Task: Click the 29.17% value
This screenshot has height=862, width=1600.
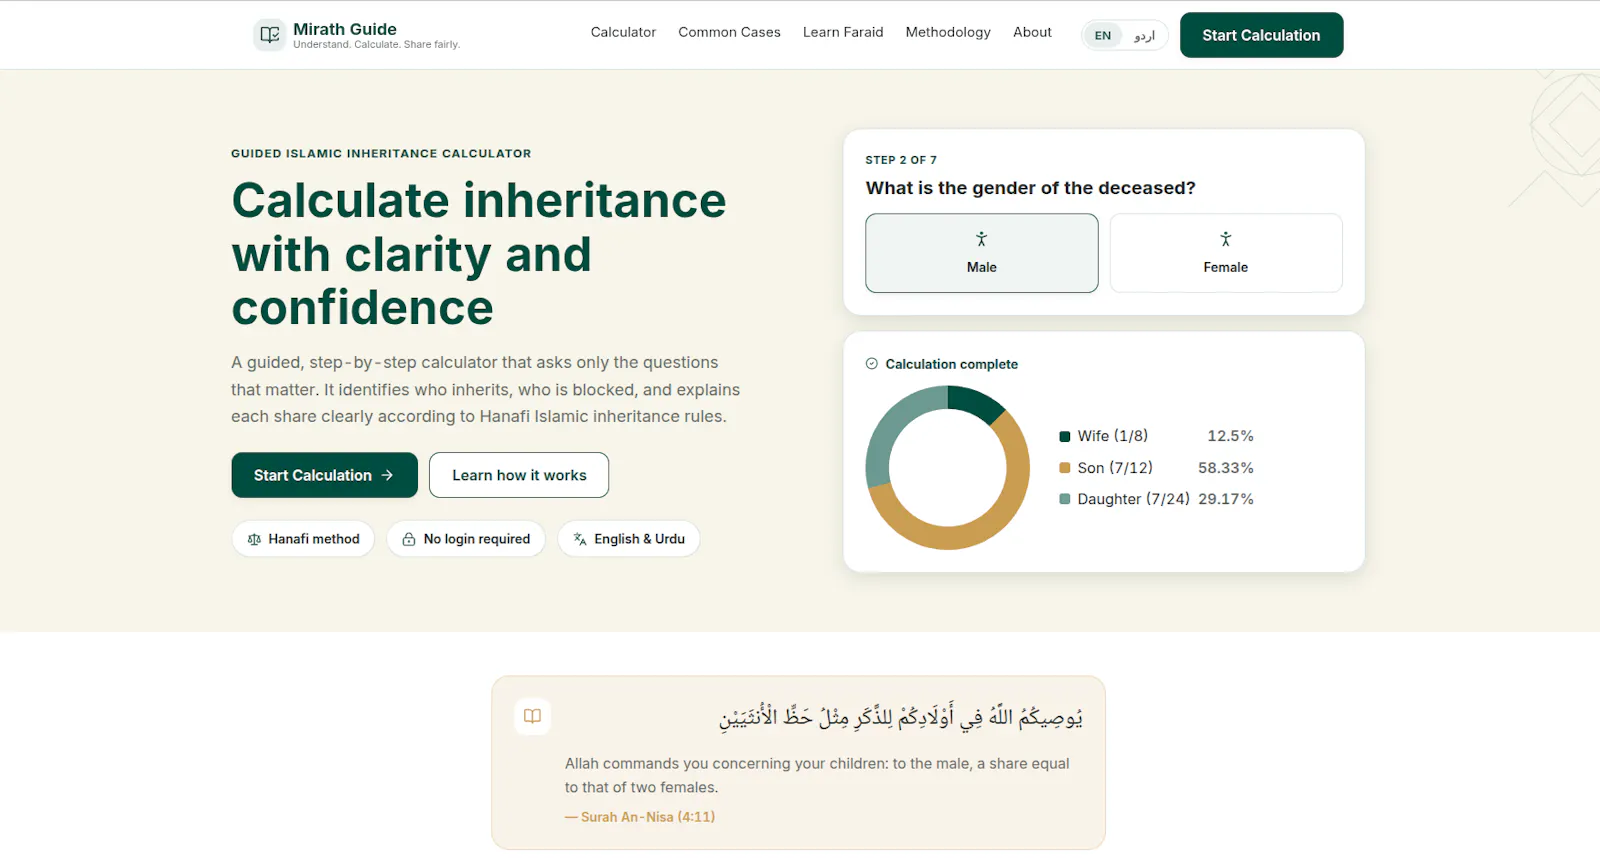Action: (1226, 499)
